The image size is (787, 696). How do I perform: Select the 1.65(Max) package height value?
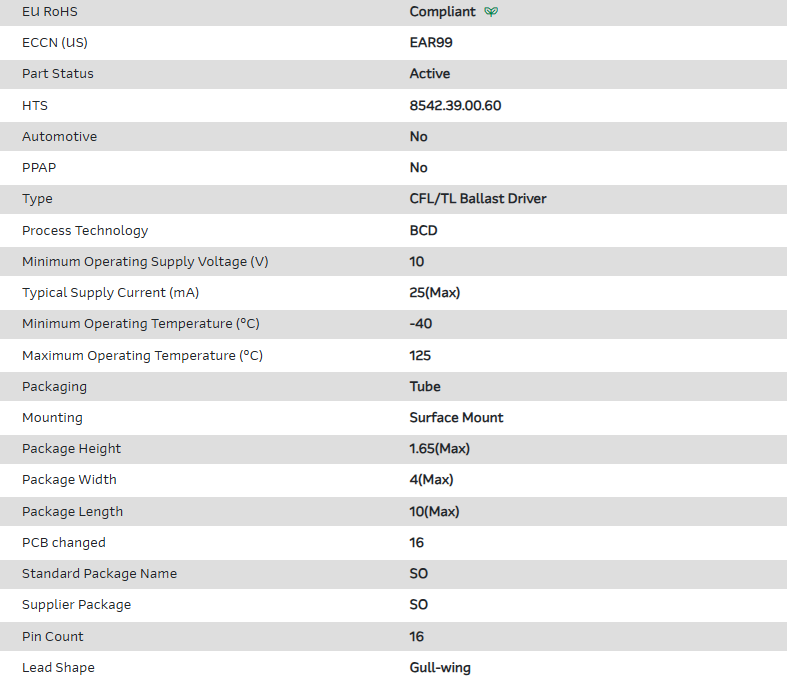[439, 449]
